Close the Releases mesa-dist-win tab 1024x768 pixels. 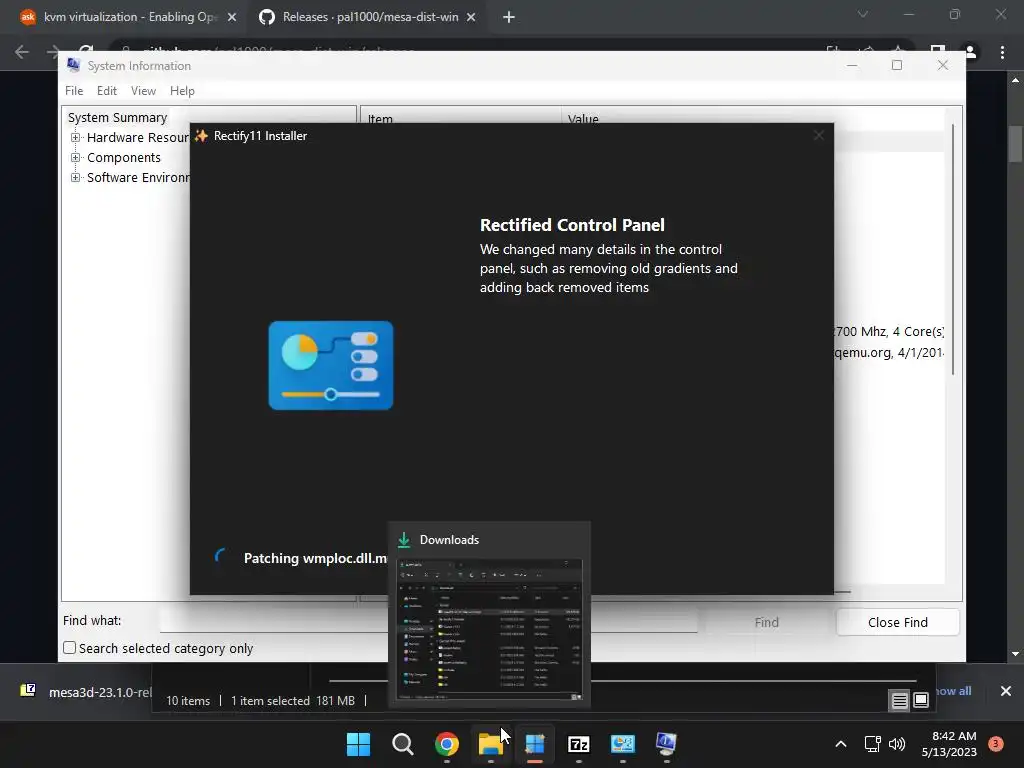pos(471,17)
